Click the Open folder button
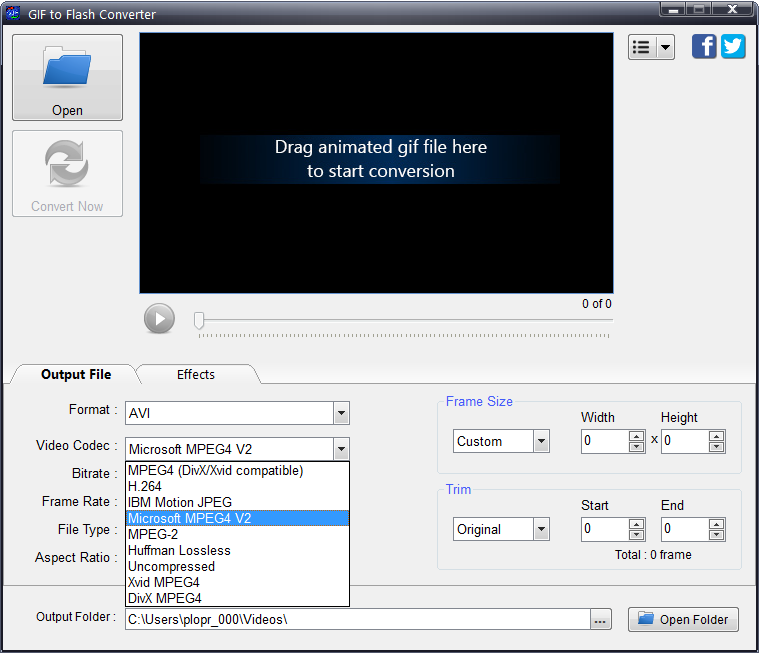Screen dimensions: 759x653 coord(683,619)
